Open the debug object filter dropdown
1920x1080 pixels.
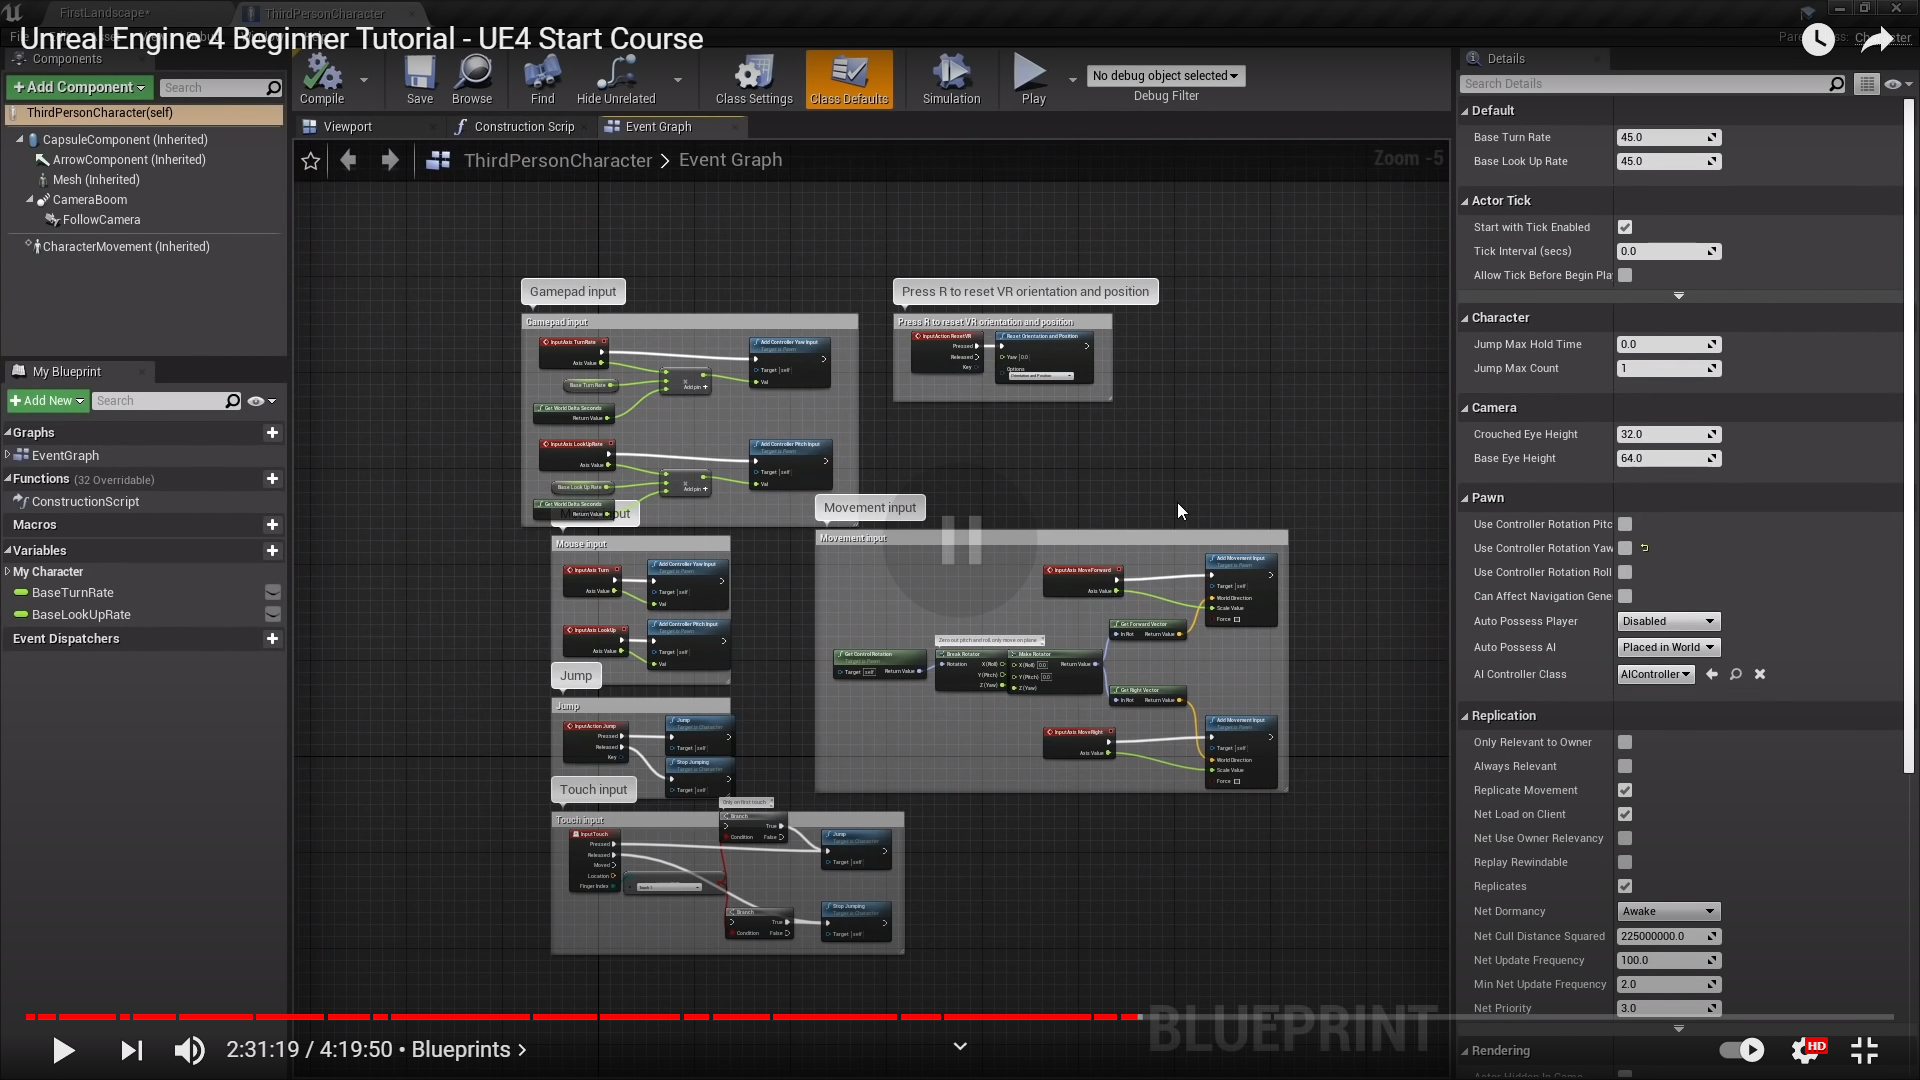coord(1165,76)
